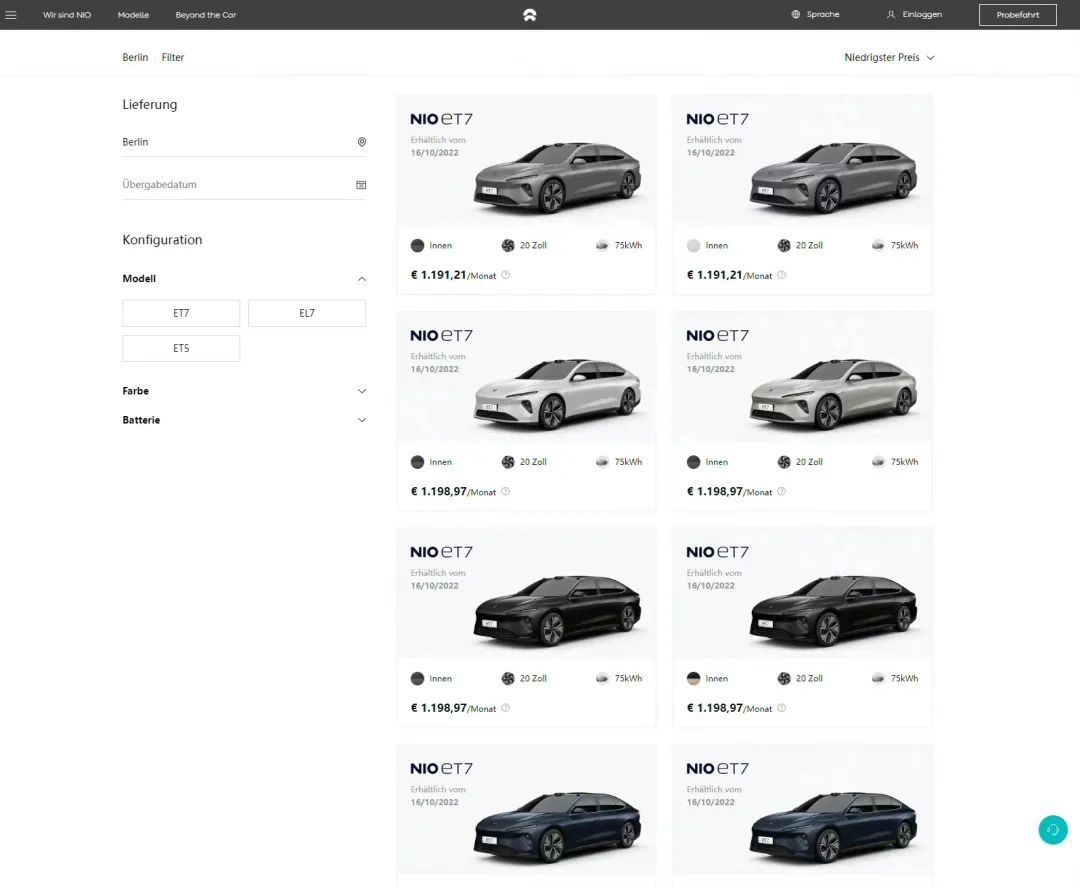Click price info icon on gray ET7 with dark interior

pos(506,275)
